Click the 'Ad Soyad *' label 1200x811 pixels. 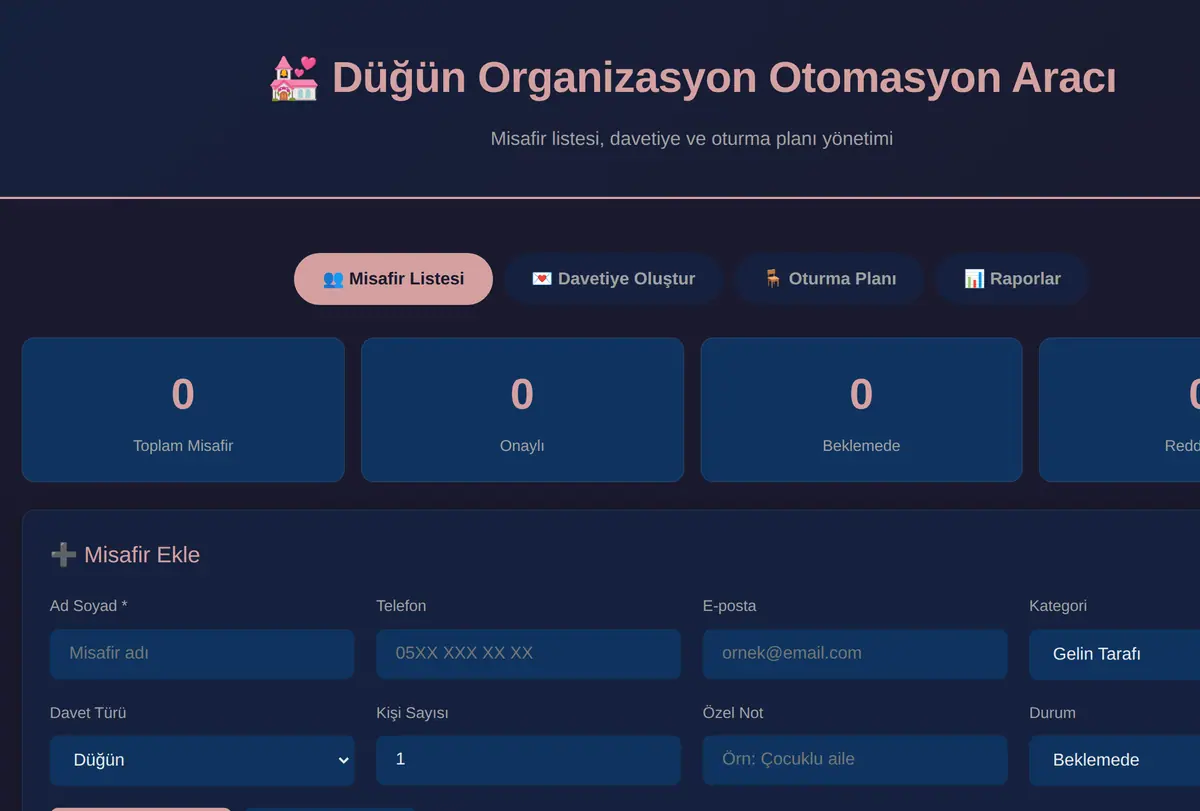89,606
